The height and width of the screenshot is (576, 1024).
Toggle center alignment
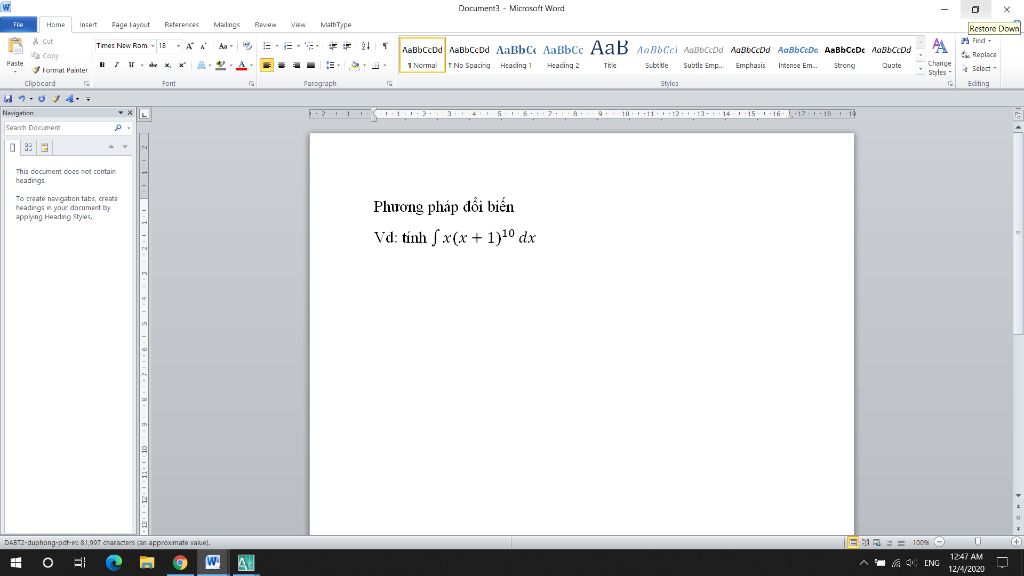(281, 65)
